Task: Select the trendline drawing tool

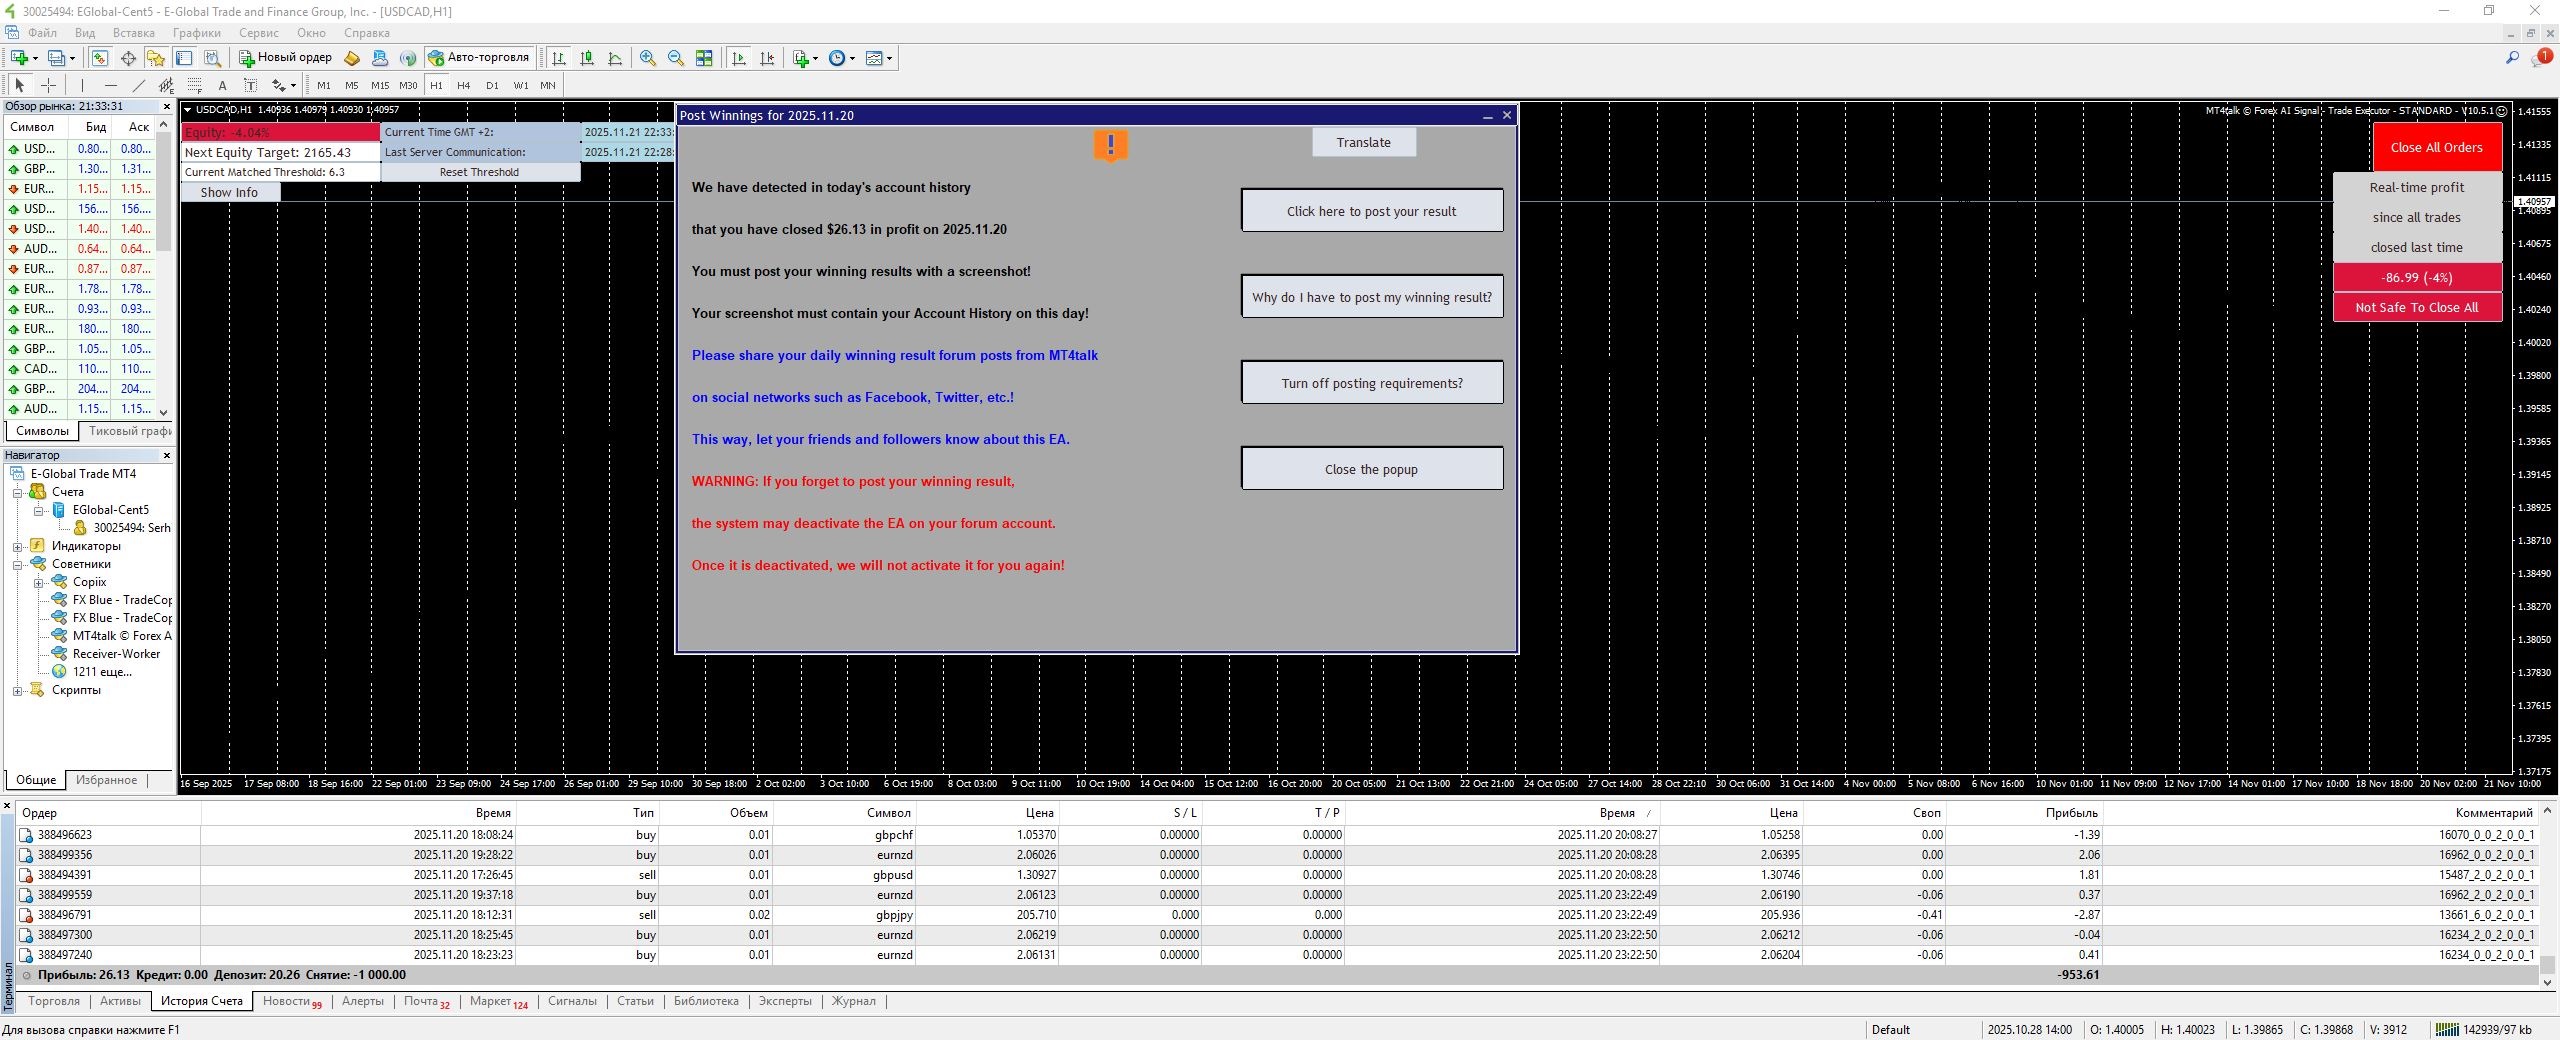Action: click(138, 85)
